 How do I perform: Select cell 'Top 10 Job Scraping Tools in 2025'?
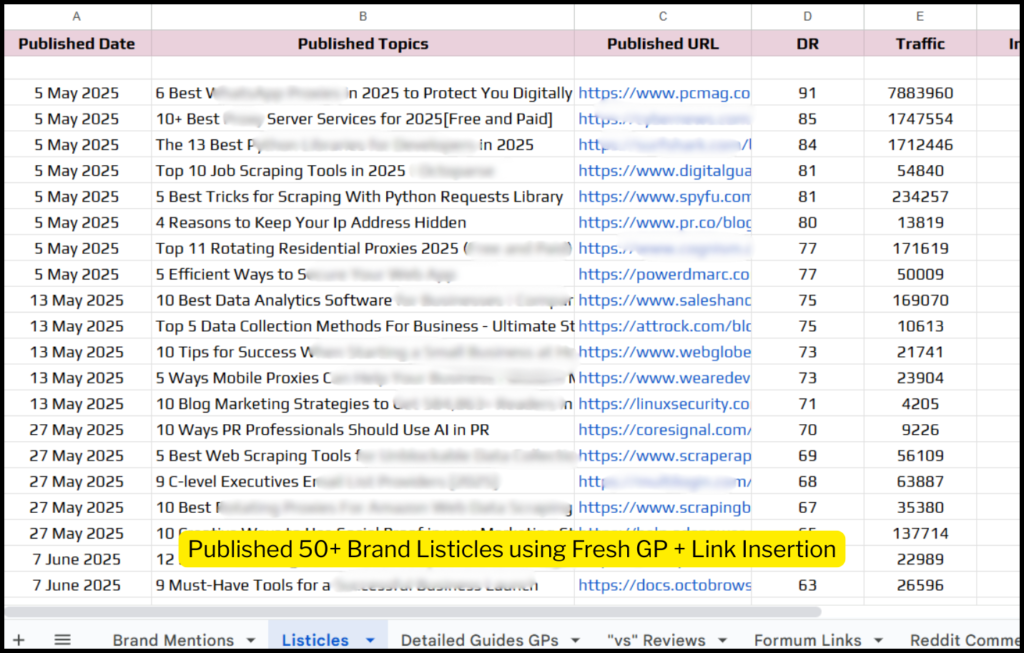pos(362,170)
